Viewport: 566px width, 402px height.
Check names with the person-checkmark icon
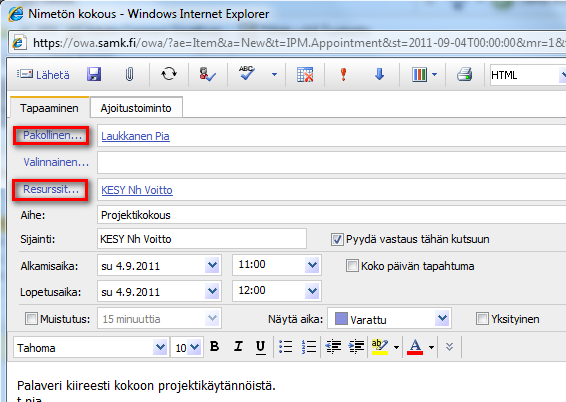coord(208,74)
